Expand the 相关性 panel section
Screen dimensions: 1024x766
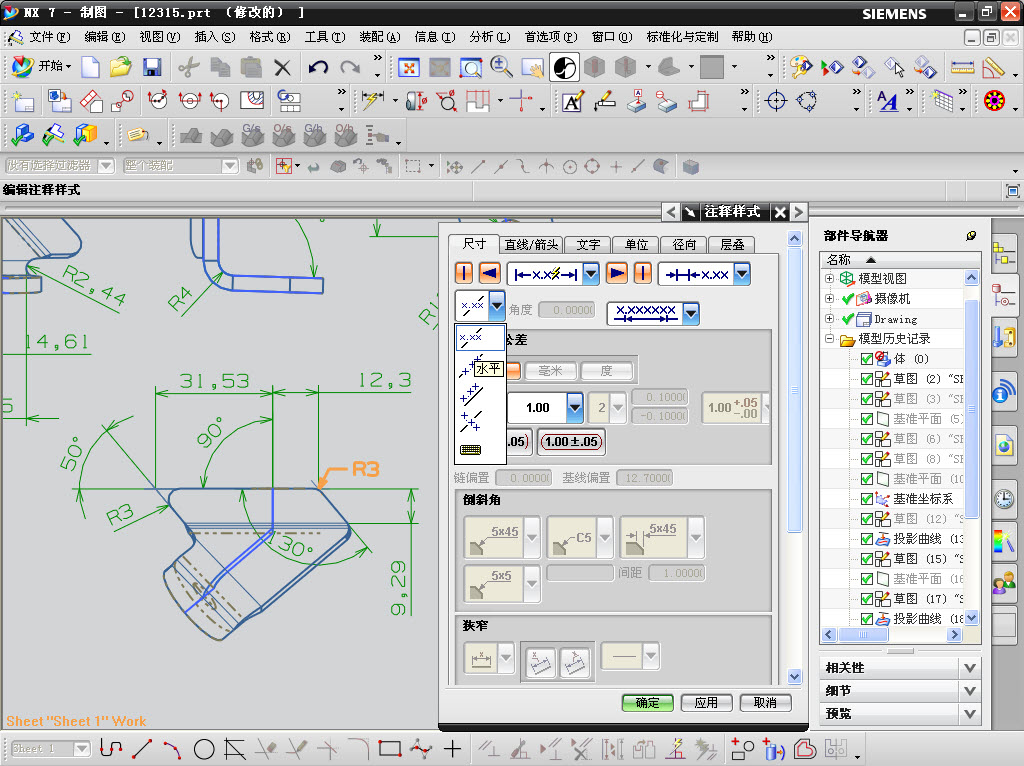(968, 667)
